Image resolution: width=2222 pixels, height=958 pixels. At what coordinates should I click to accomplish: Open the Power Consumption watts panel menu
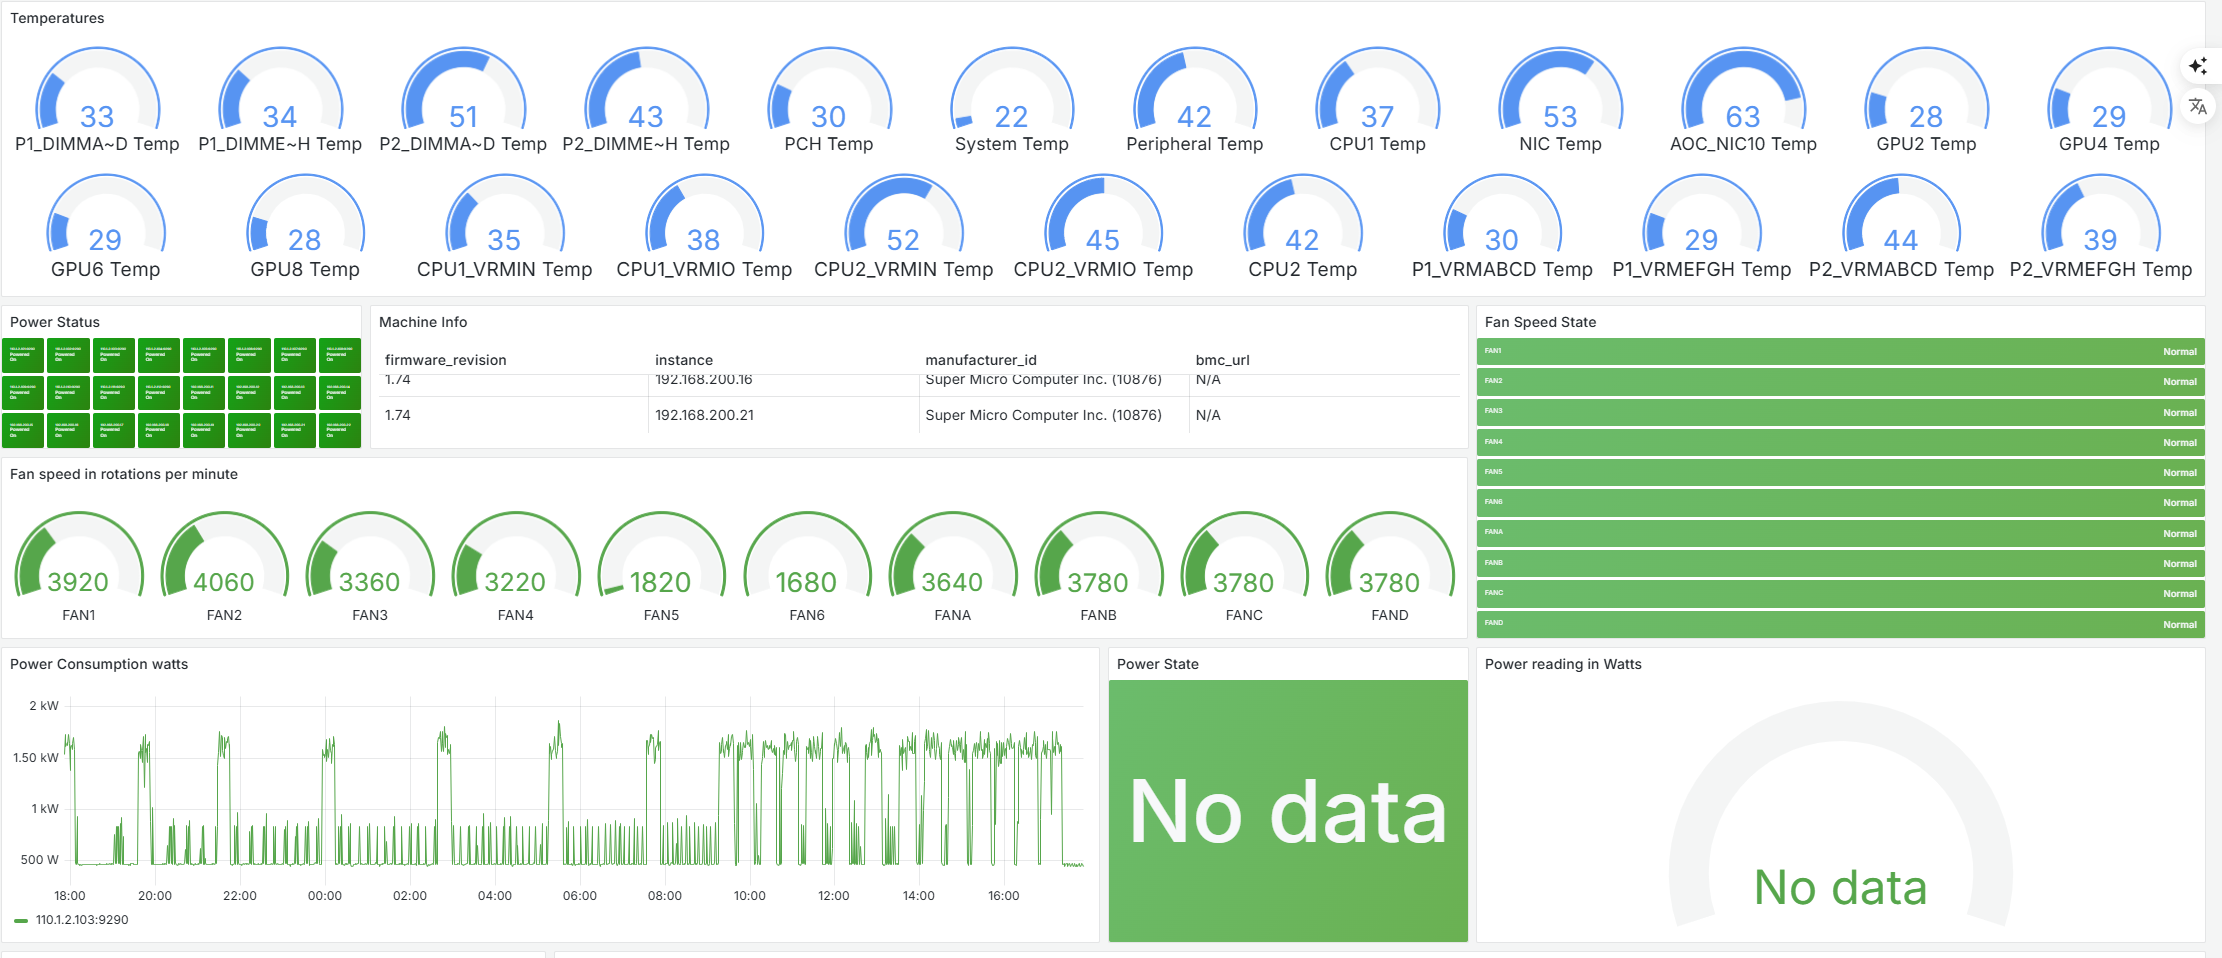click(x=99, y=663)
